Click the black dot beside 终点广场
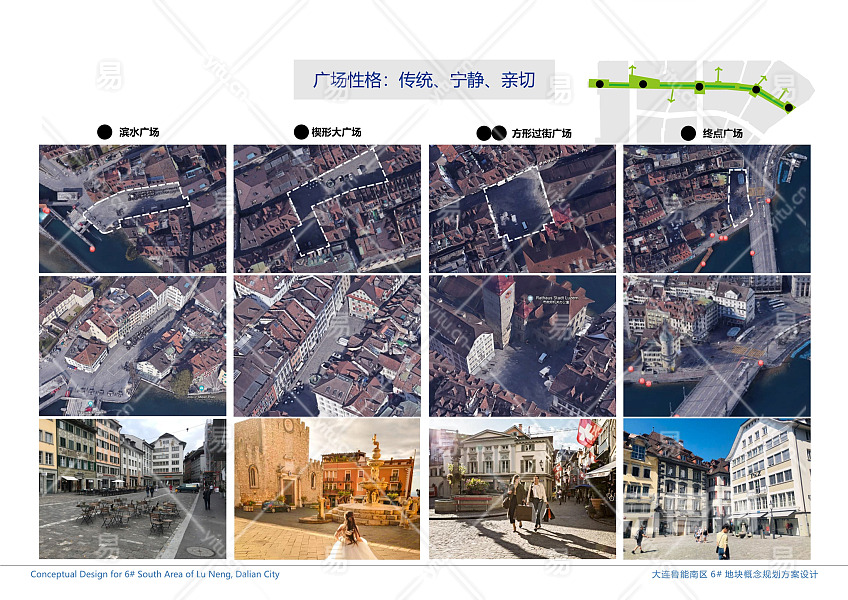This screenshot has height=600, width=848. click(x=688, y=133)
